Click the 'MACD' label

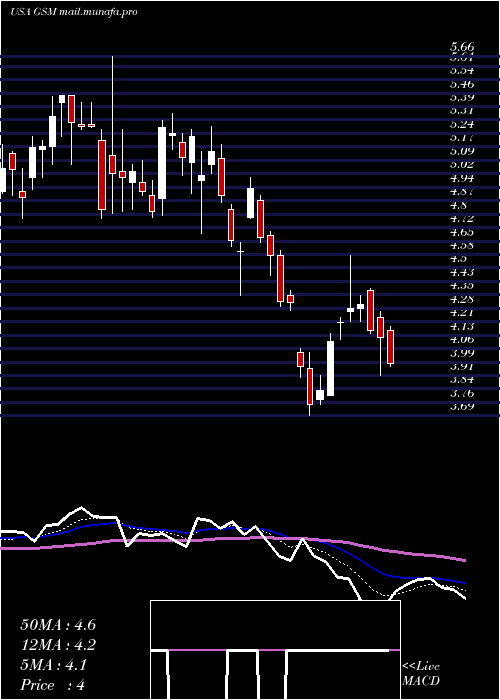(x=421, y=681)
